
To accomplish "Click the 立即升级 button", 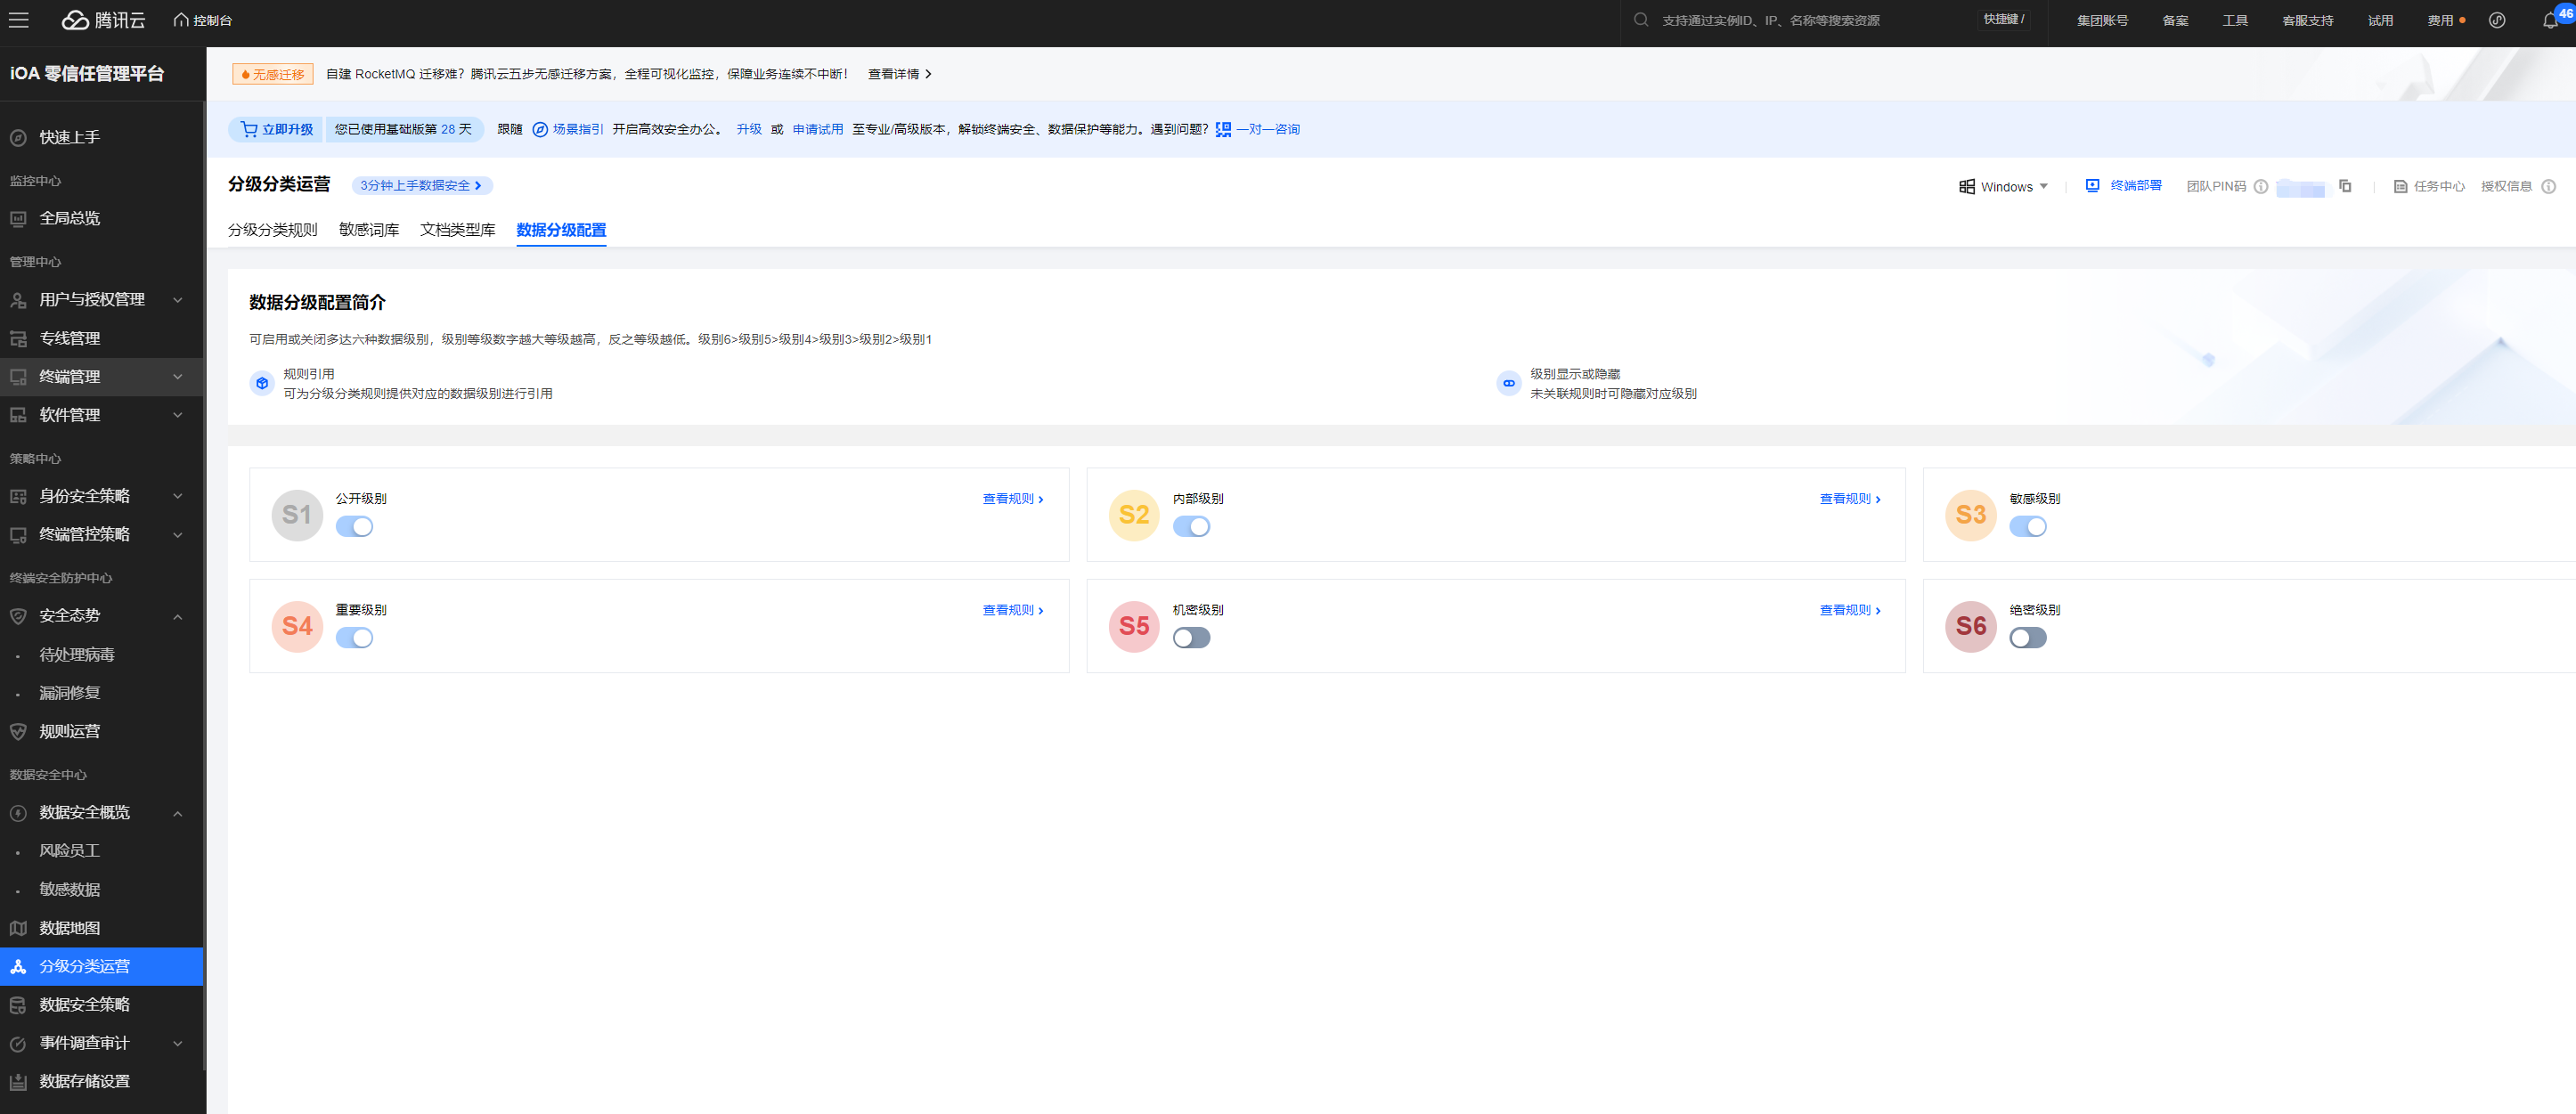I will pos(277,130).
